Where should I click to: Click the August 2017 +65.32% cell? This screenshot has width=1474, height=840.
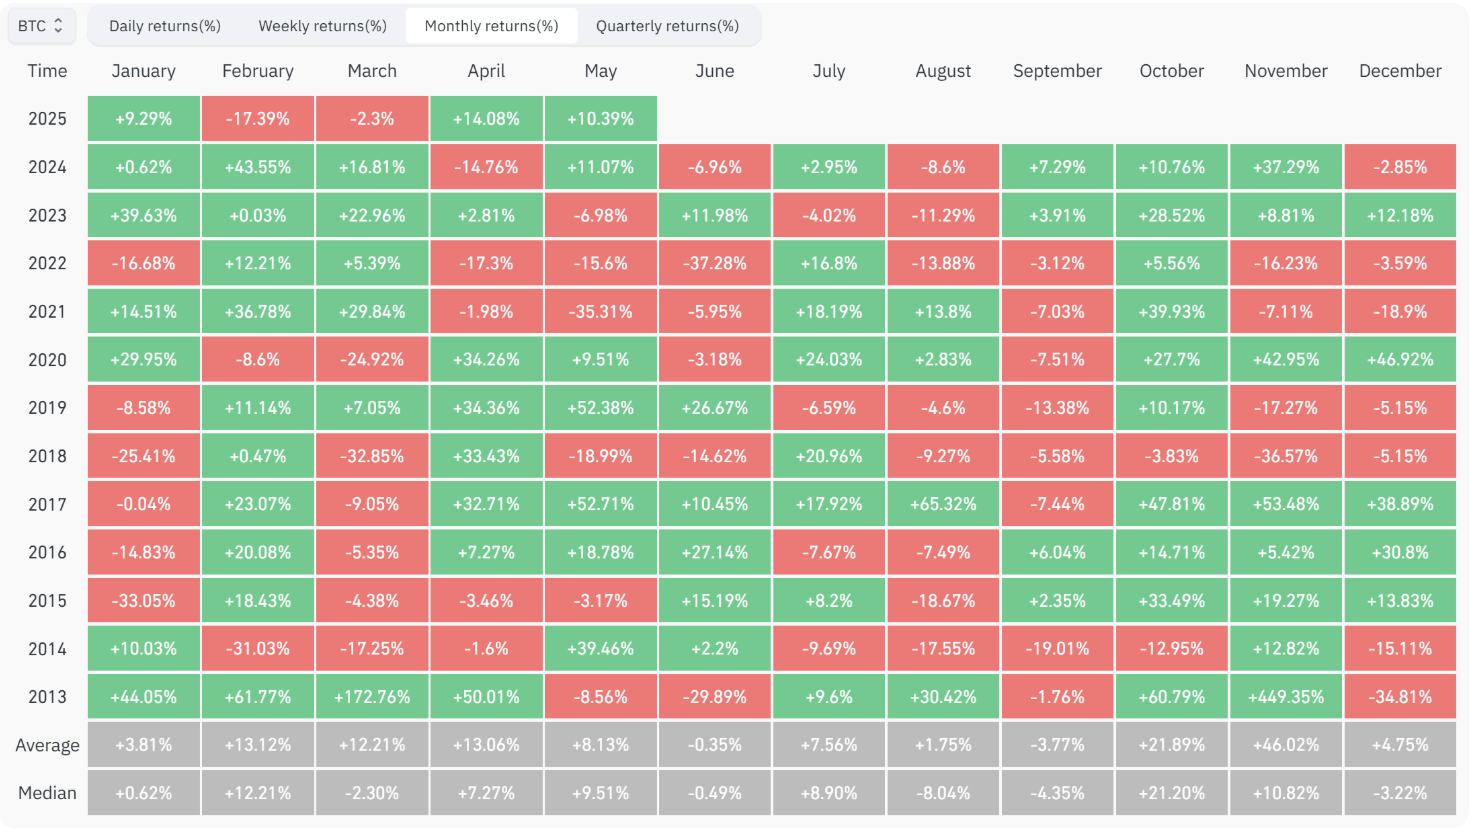(x=943, y=504)
